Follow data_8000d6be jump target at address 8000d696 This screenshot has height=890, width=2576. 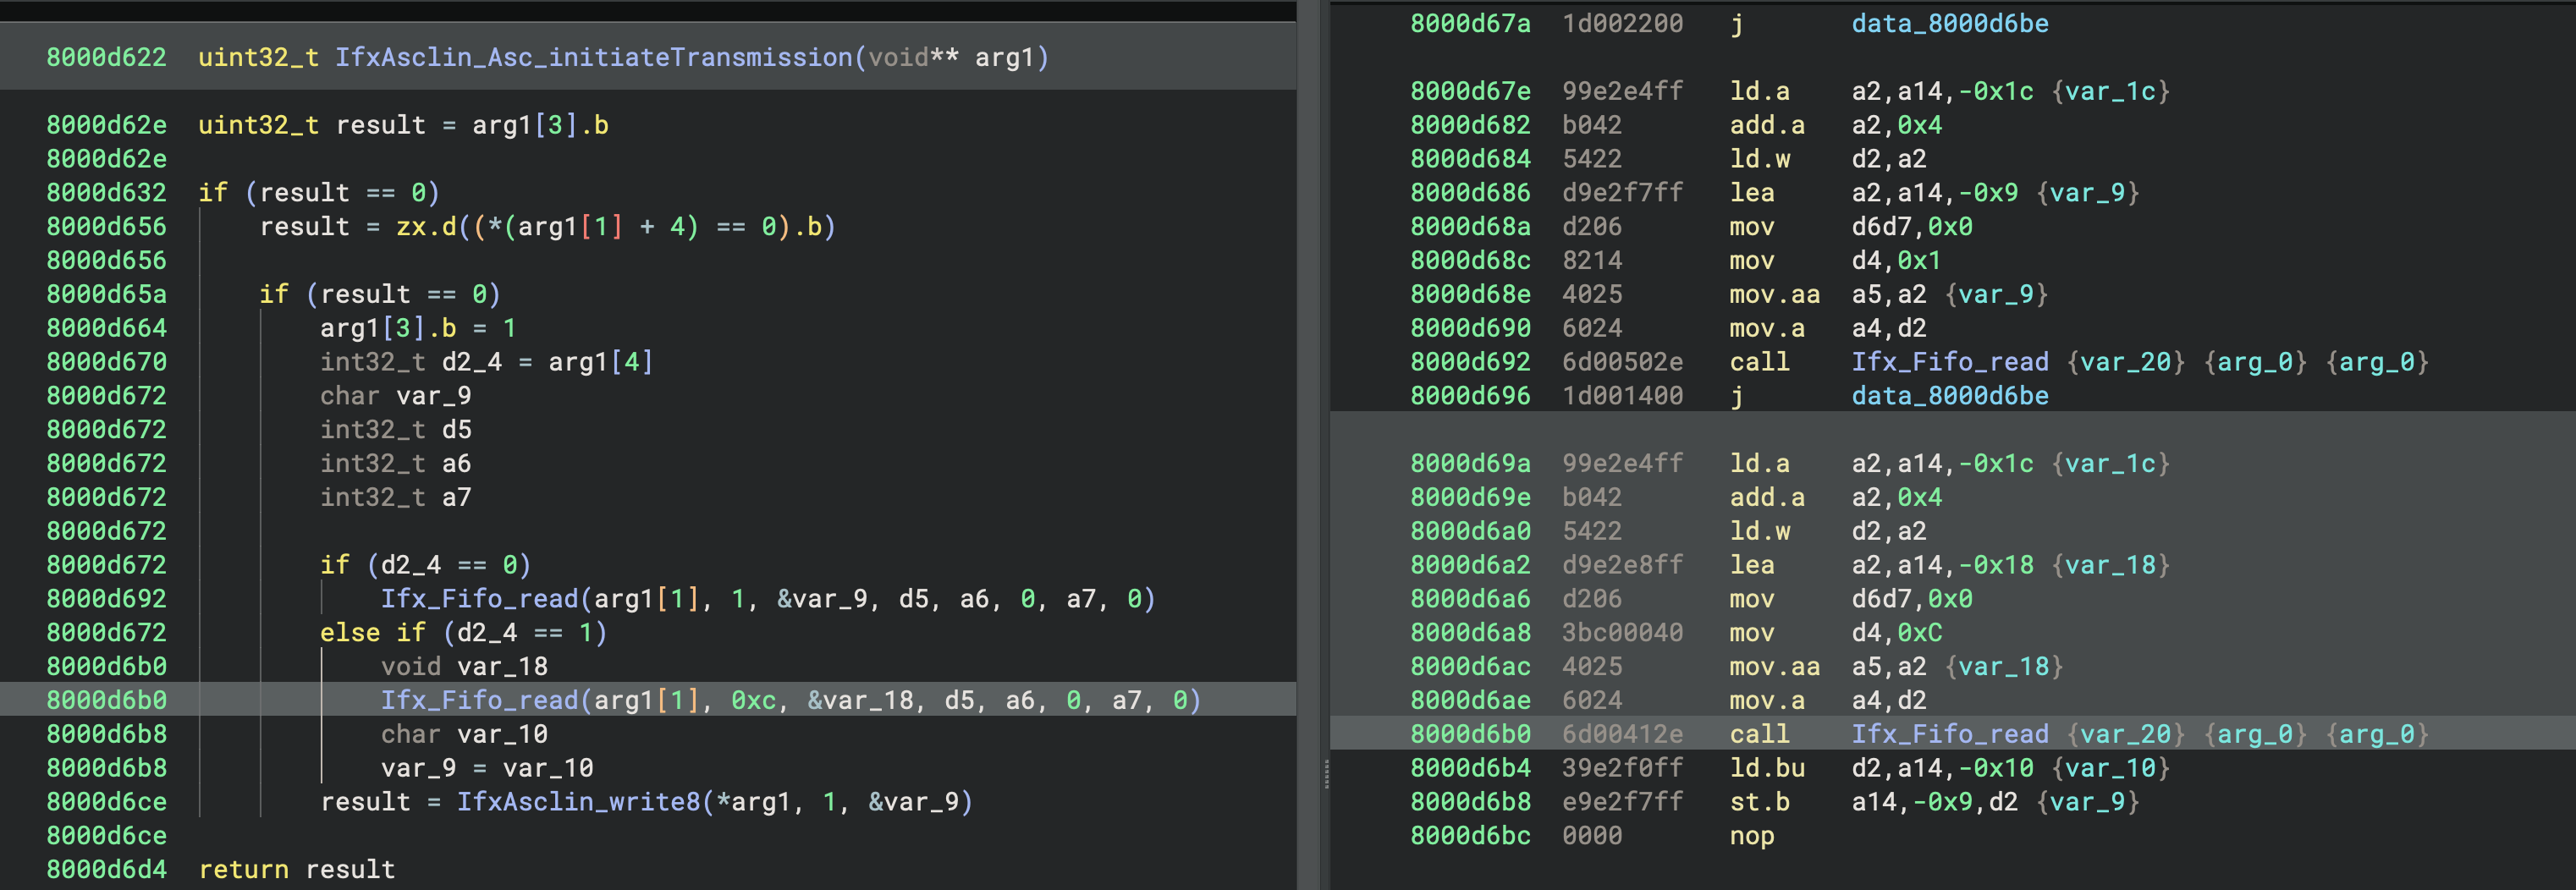(1949, 396)
